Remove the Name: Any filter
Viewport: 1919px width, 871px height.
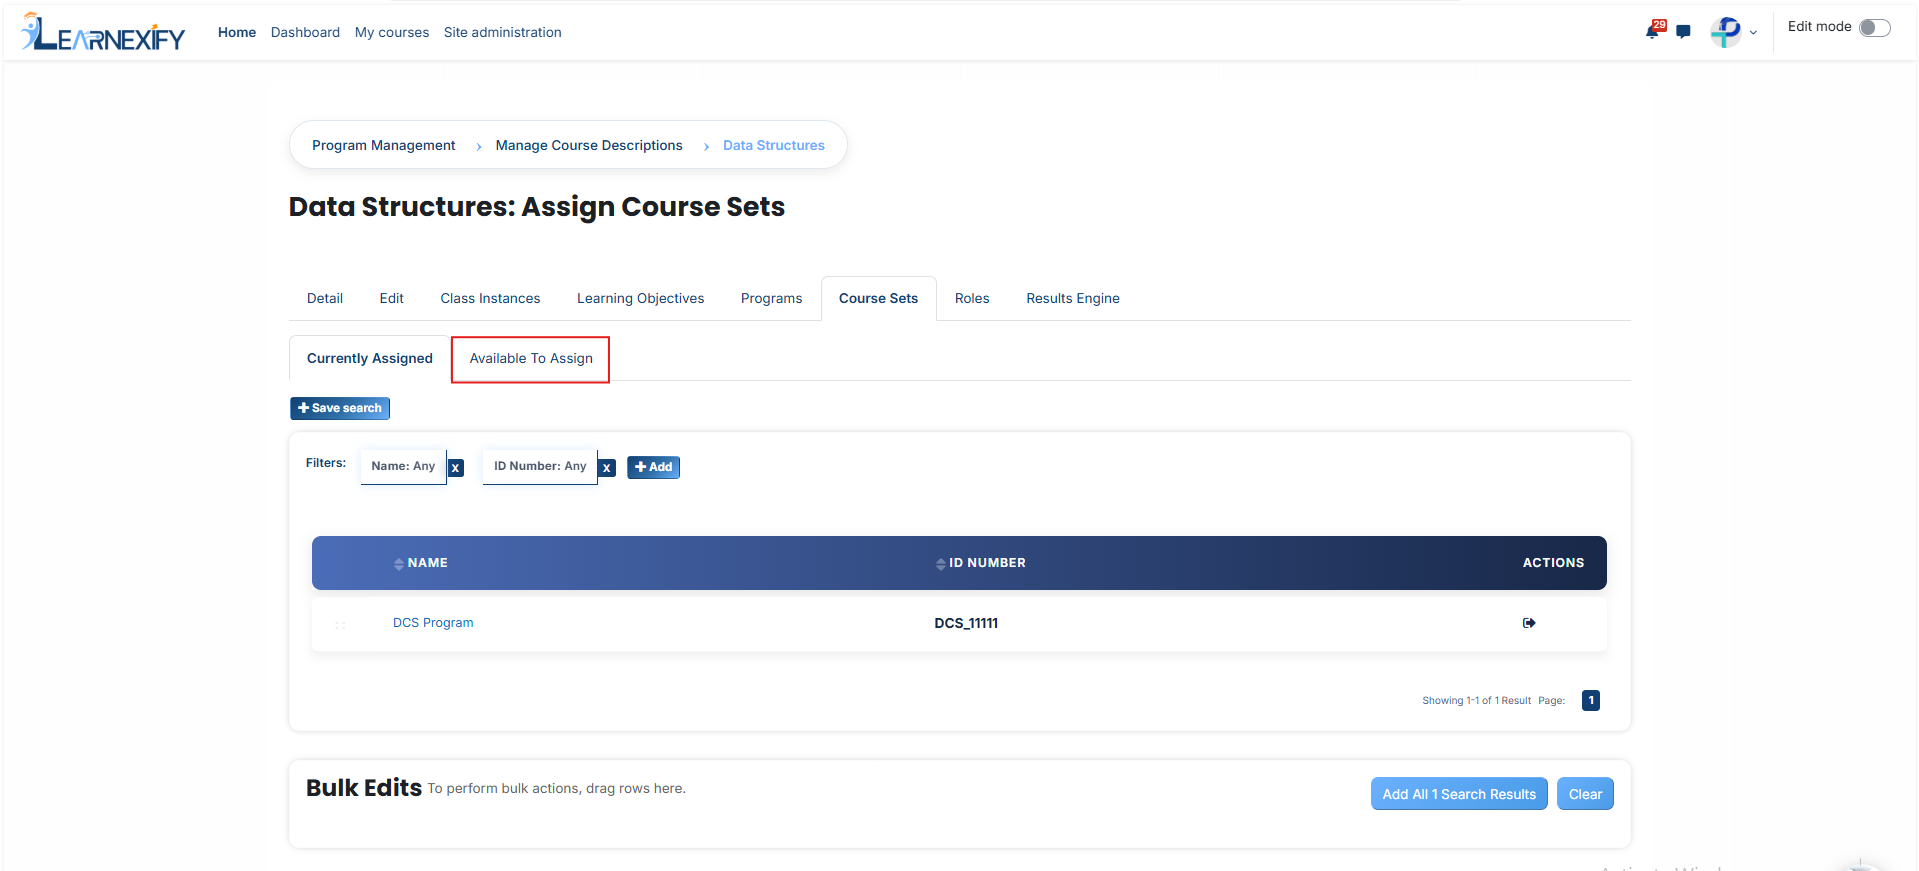click(x=456, y=467)
